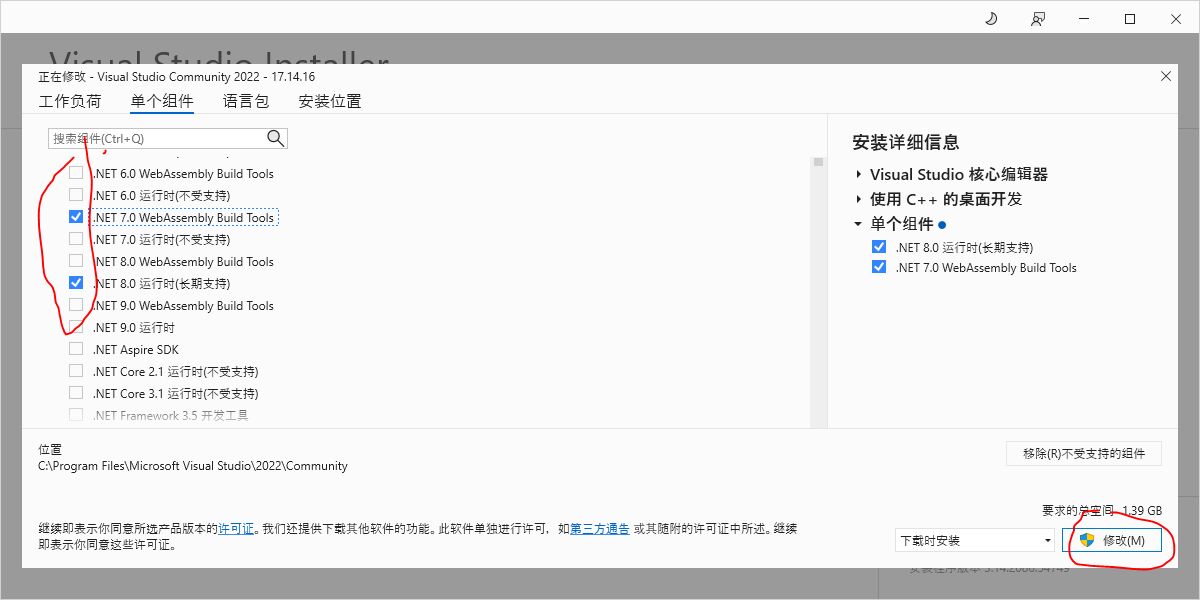Check .NET 6.0 WebAssembly Build Tools
This screenshot has width=1200, height=600.
[x=76, y=173]
